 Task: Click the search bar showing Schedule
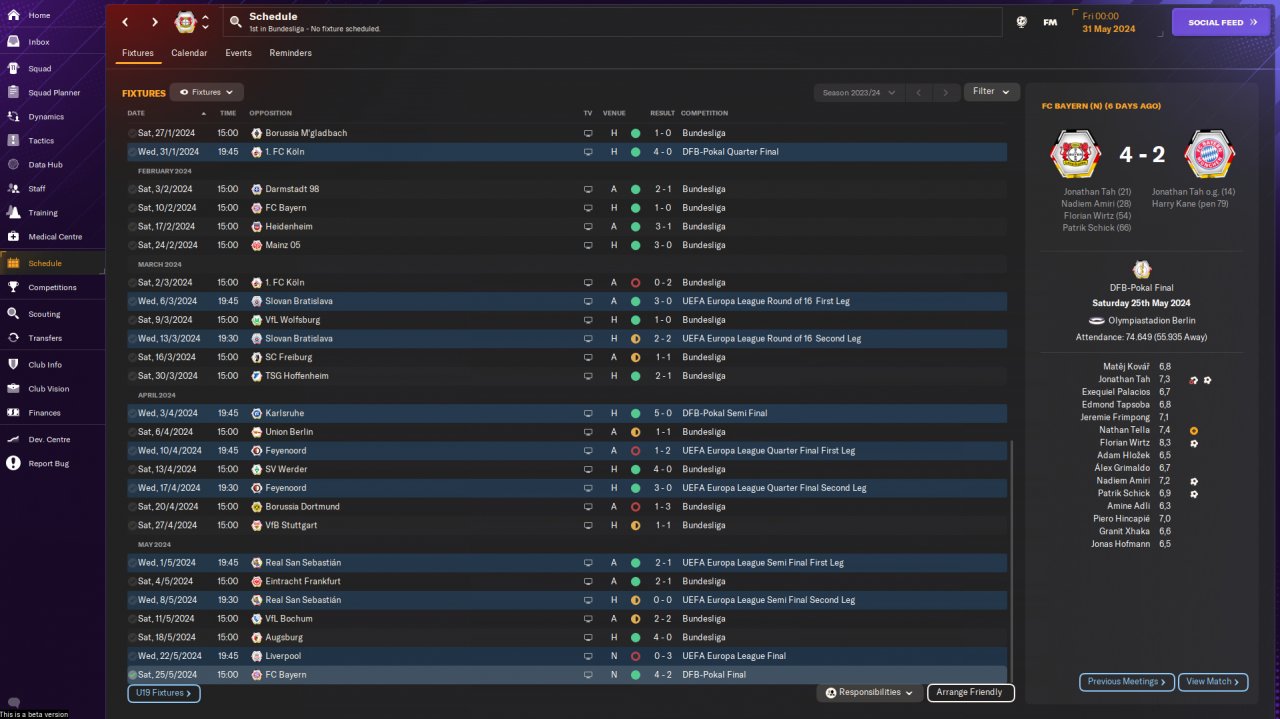point(612,22)
